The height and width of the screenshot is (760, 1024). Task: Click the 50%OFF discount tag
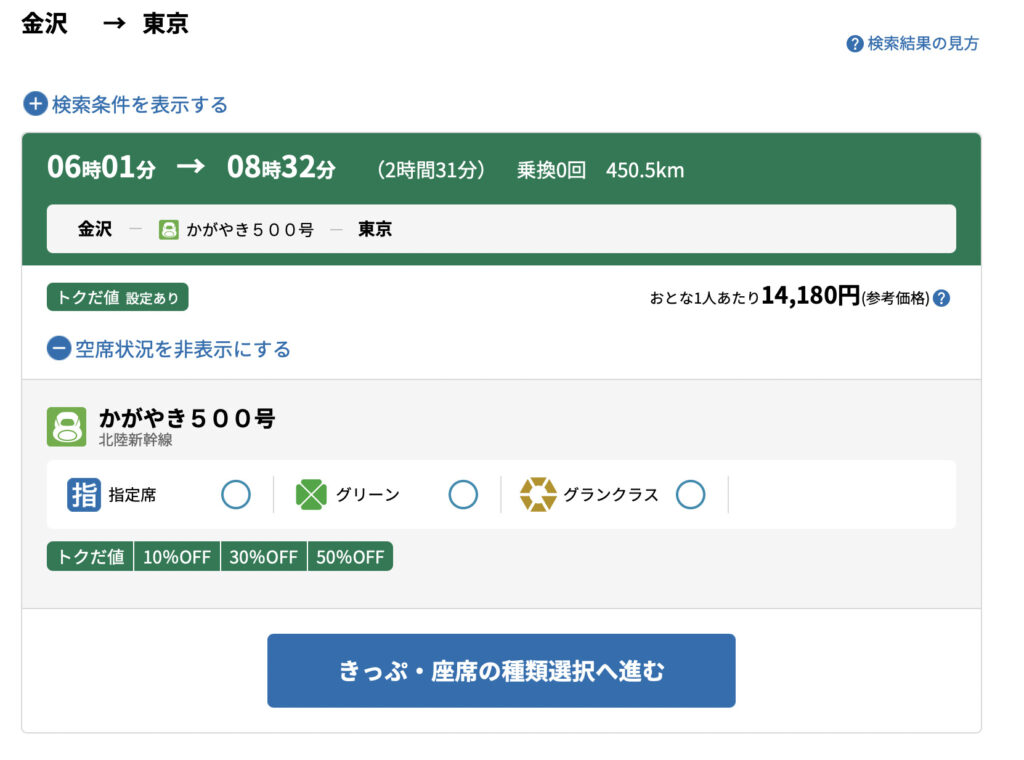351,556
